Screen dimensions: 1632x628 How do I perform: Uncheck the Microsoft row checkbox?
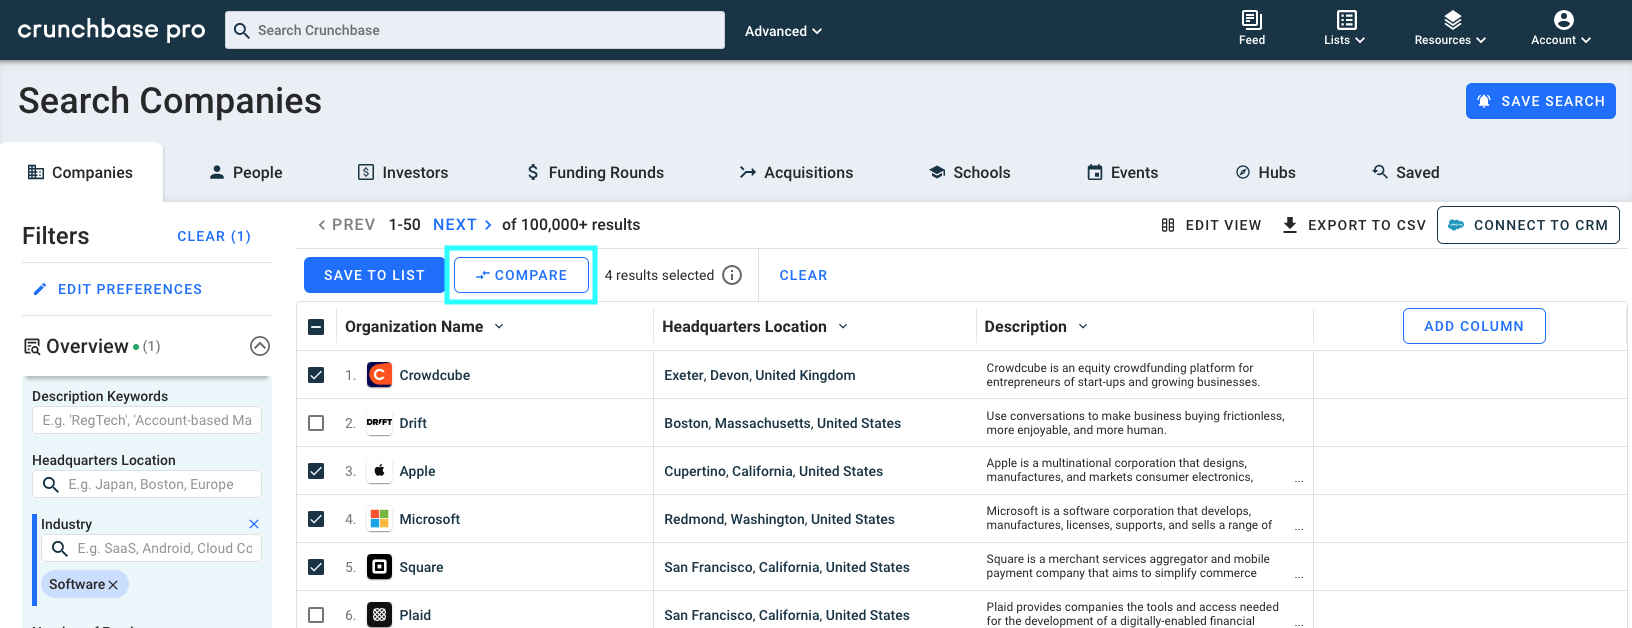coord(316,519)
